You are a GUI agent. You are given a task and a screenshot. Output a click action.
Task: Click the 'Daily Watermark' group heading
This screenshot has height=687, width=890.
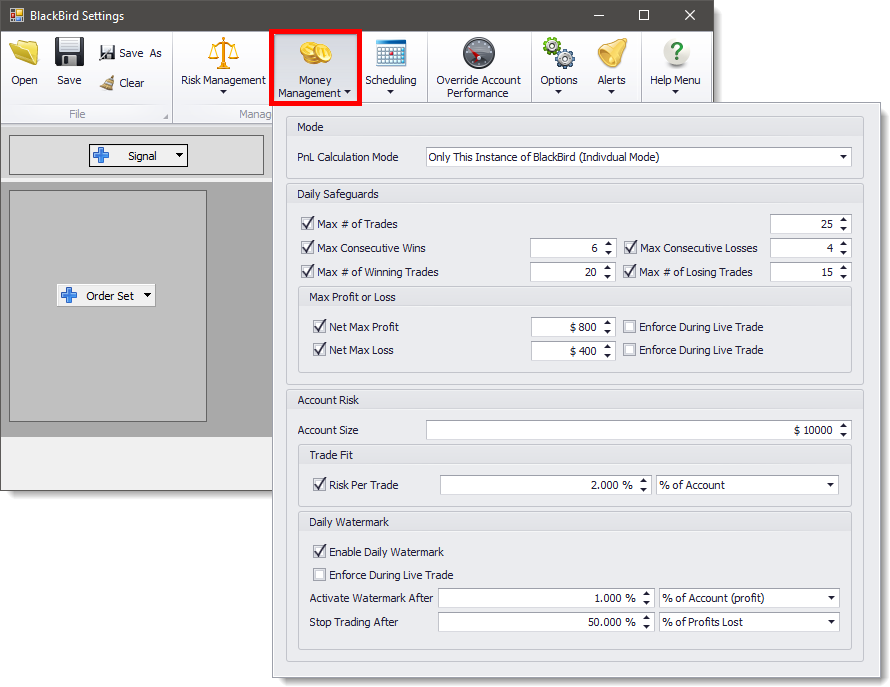point(349,522)
